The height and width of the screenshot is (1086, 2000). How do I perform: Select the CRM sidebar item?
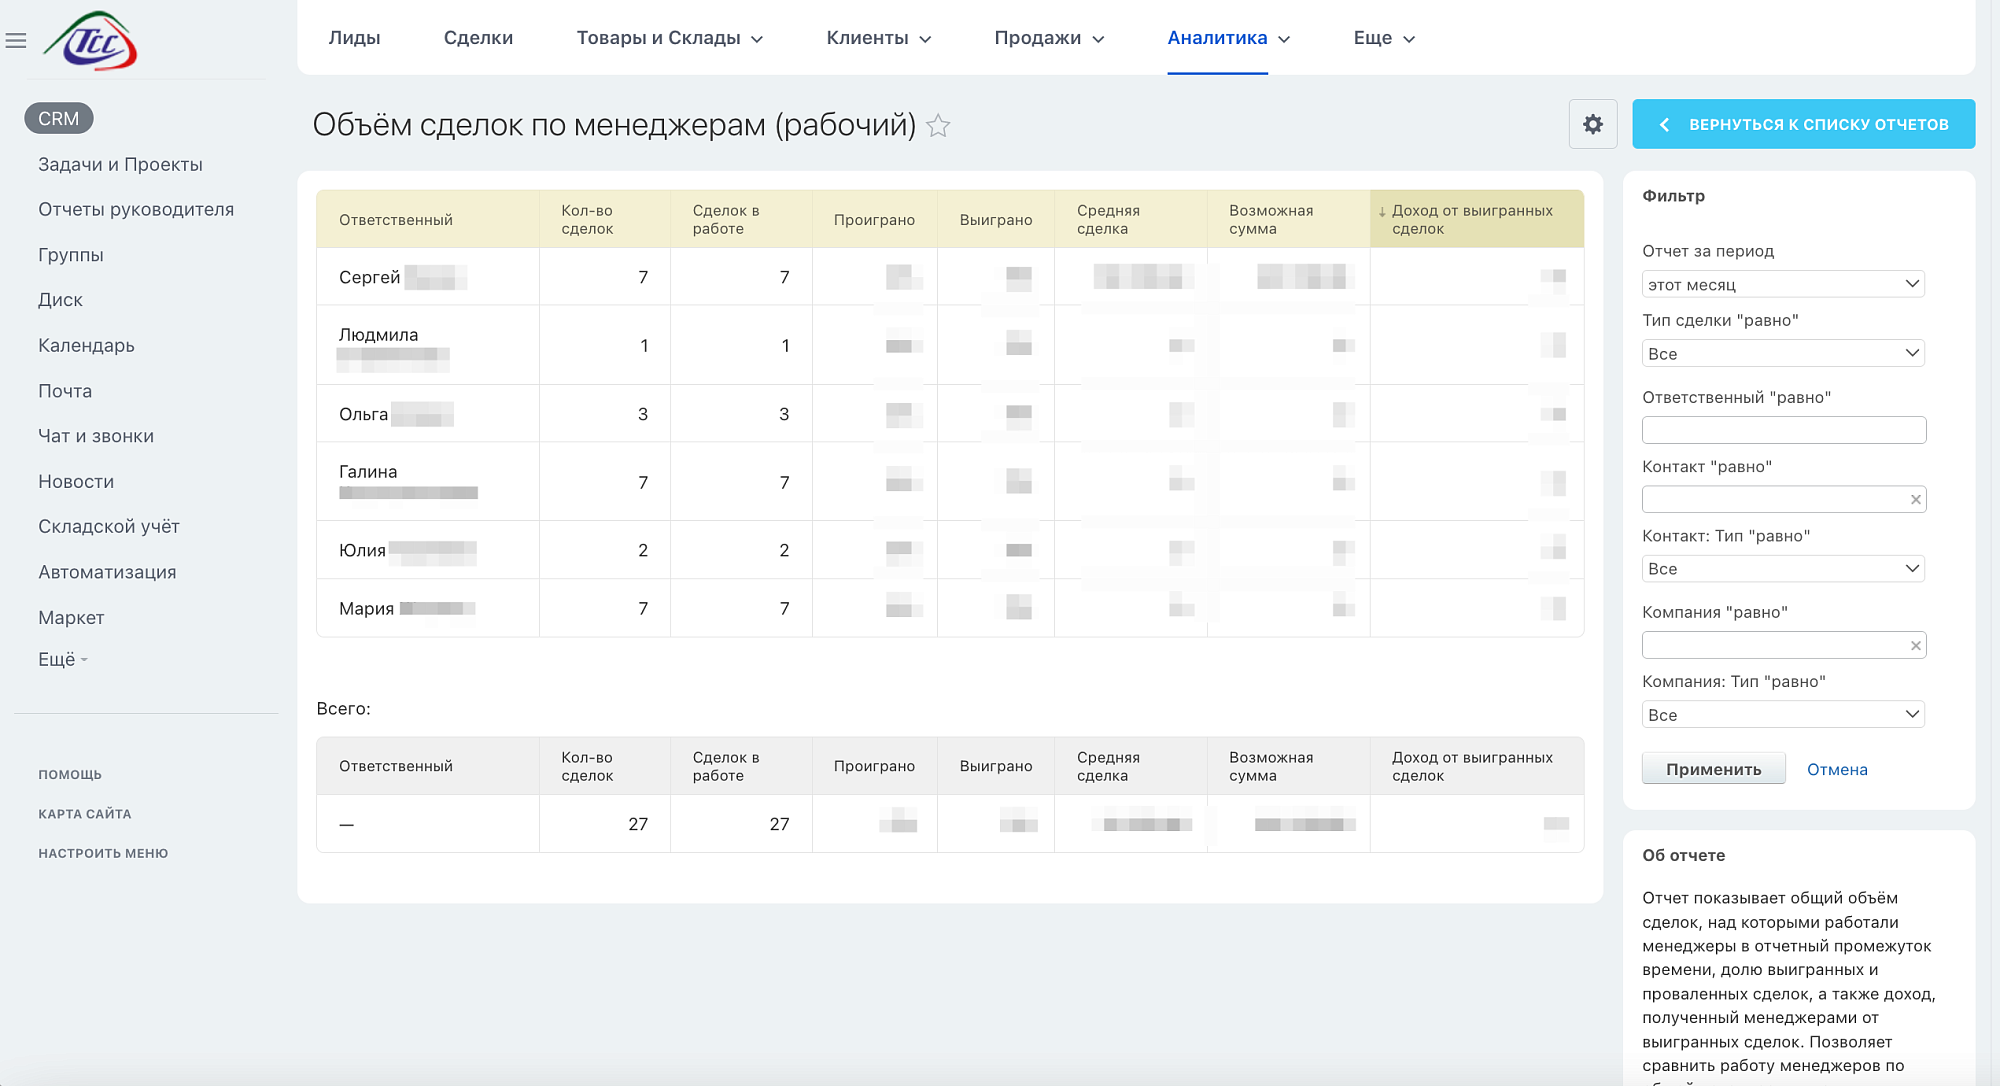(x=59, y=118)
